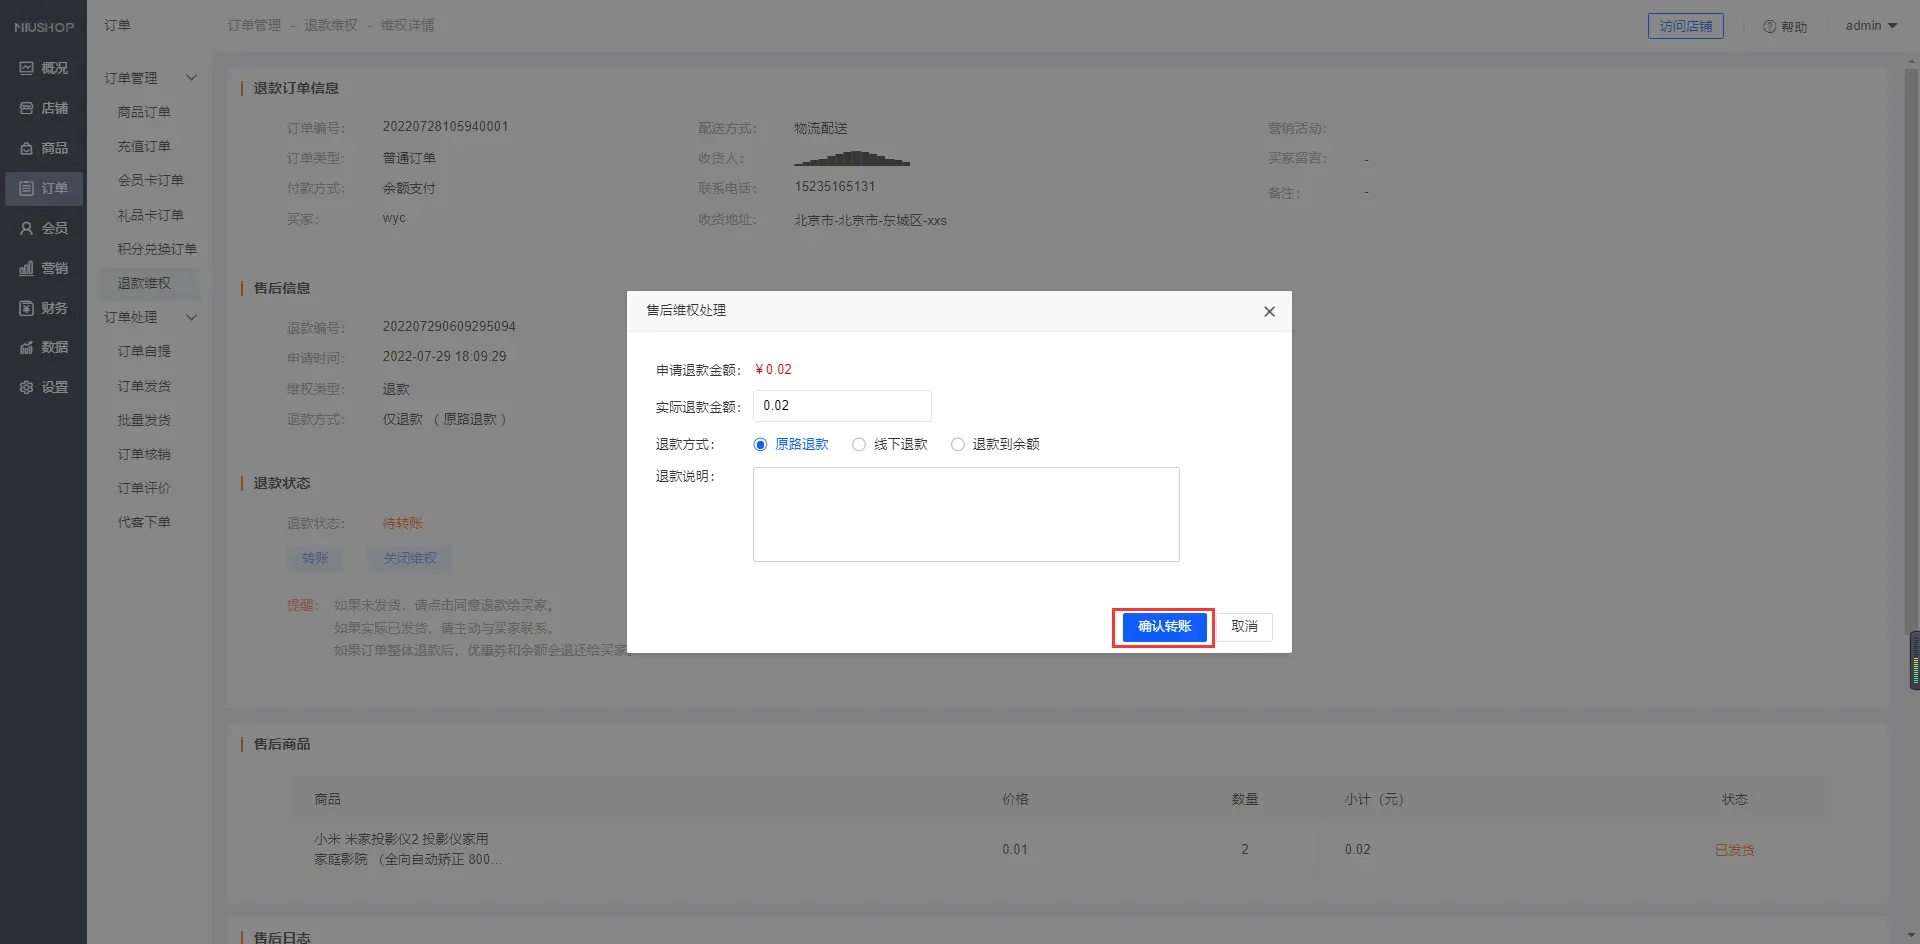
Task: Open the 店铺 shop icon in sidebar
Action: pos(27,108)
